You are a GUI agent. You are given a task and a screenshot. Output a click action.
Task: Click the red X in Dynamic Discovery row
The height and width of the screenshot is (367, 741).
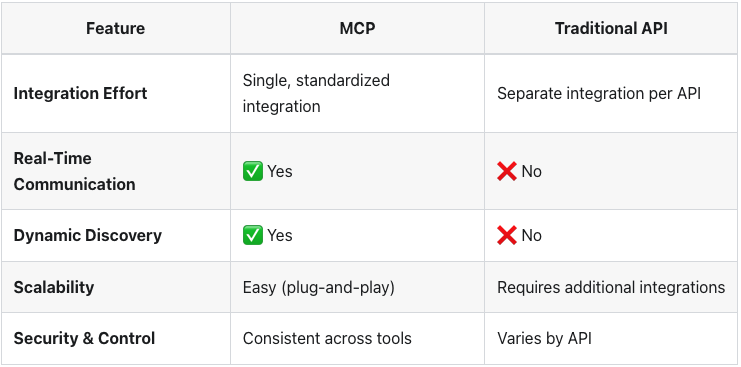coord(507,235)
